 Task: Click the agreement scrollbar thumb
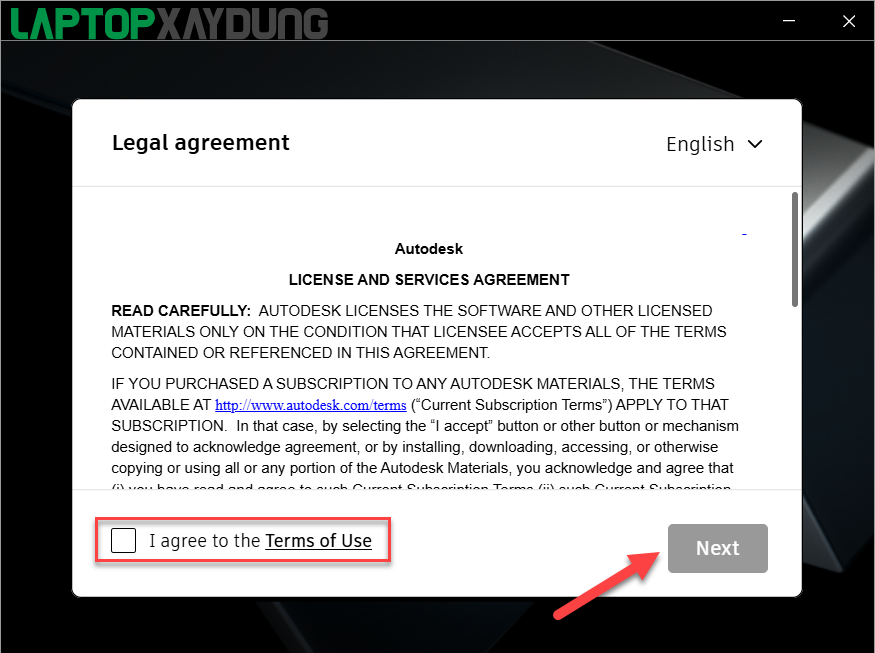tap(795, 249)
